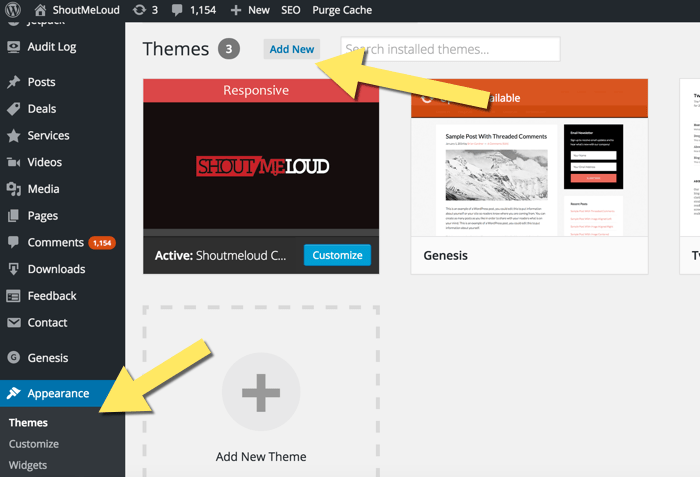This screenshot has width=700, height=477.
Task: Click the Posts pushpin icon
Action: [14, 82]
